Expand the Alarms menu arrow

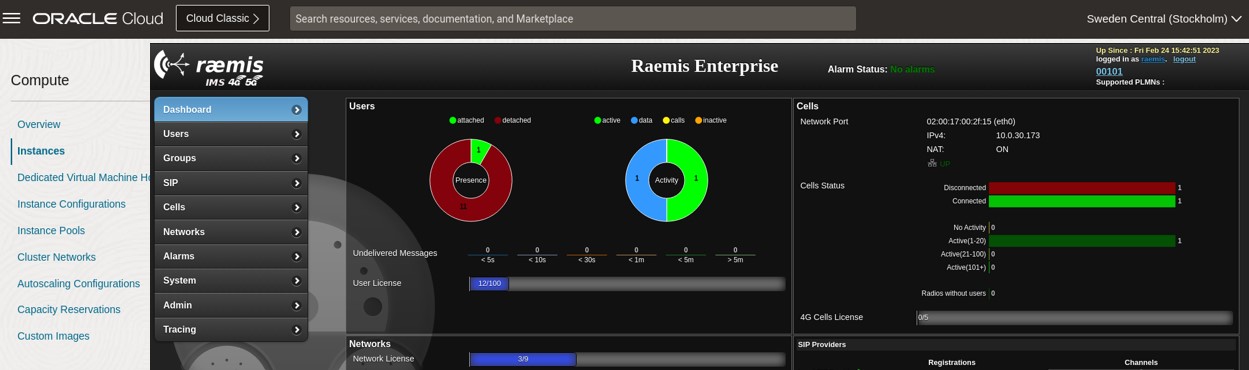pos(296,256)
